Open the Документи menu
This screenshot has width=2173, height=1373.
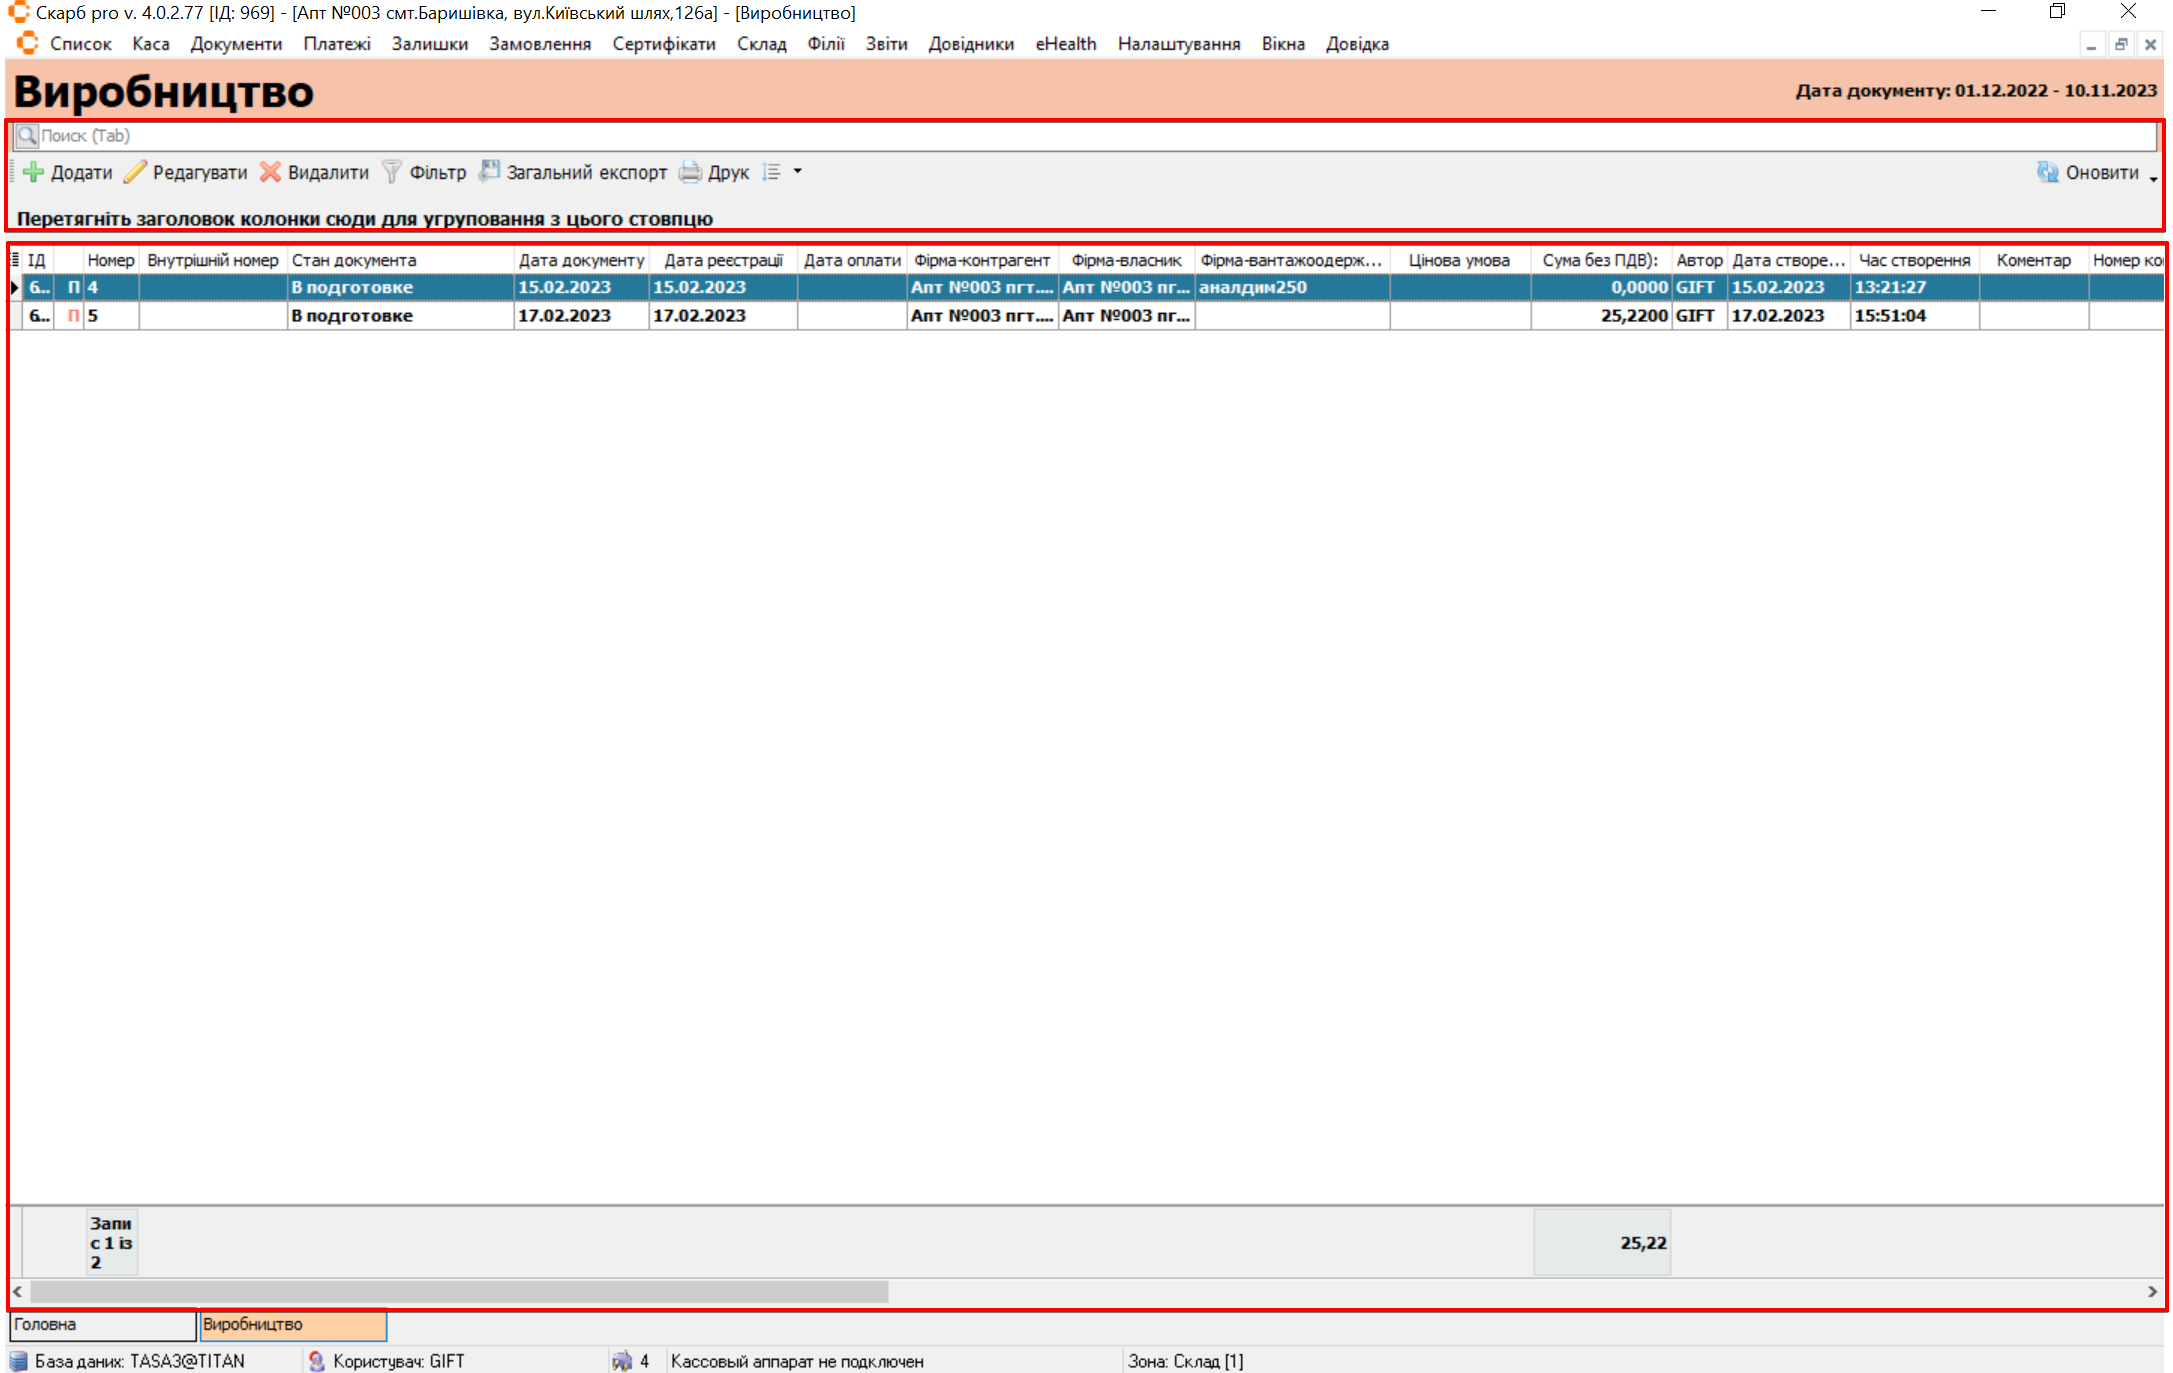[236, 44]
